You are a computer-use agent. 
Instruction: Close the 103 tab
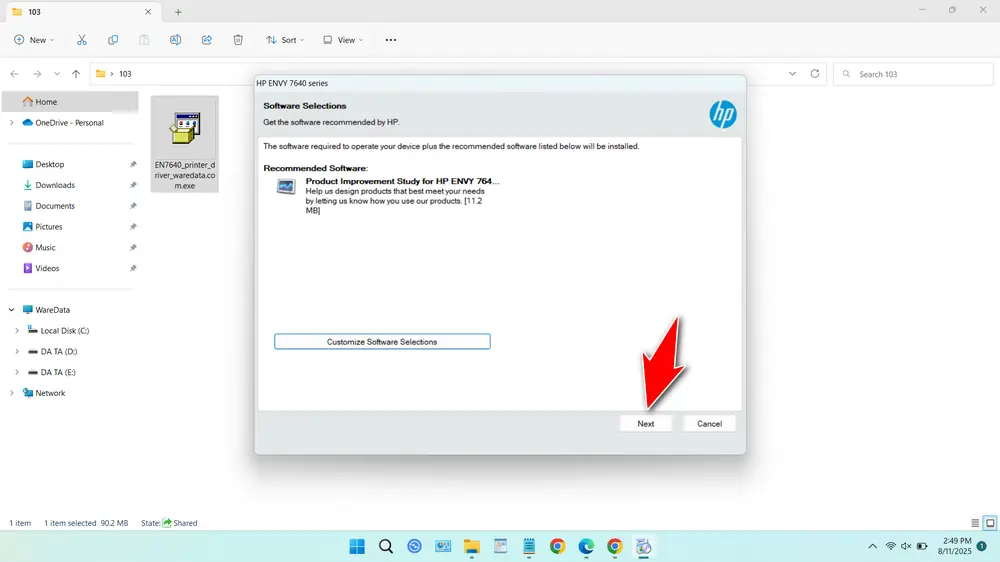(148, 12)
